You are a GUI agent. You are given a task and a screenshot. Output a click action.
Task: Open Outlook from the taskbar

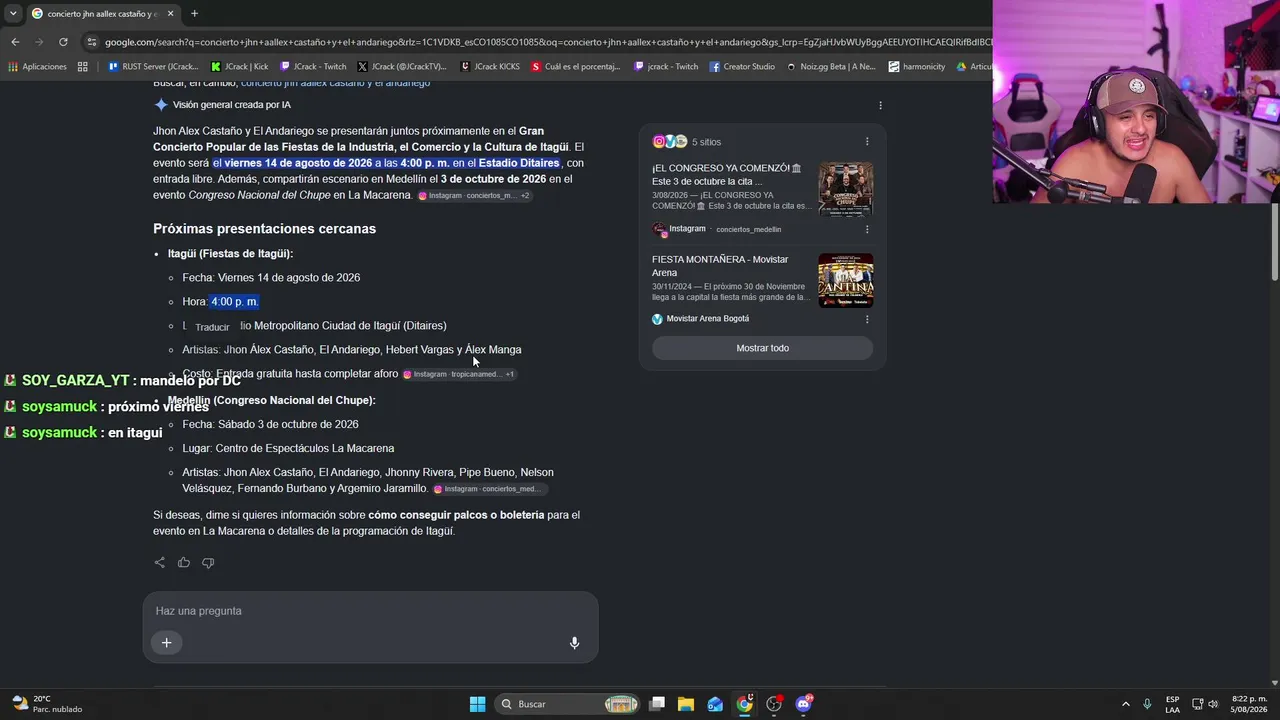[x=715, y=704]
